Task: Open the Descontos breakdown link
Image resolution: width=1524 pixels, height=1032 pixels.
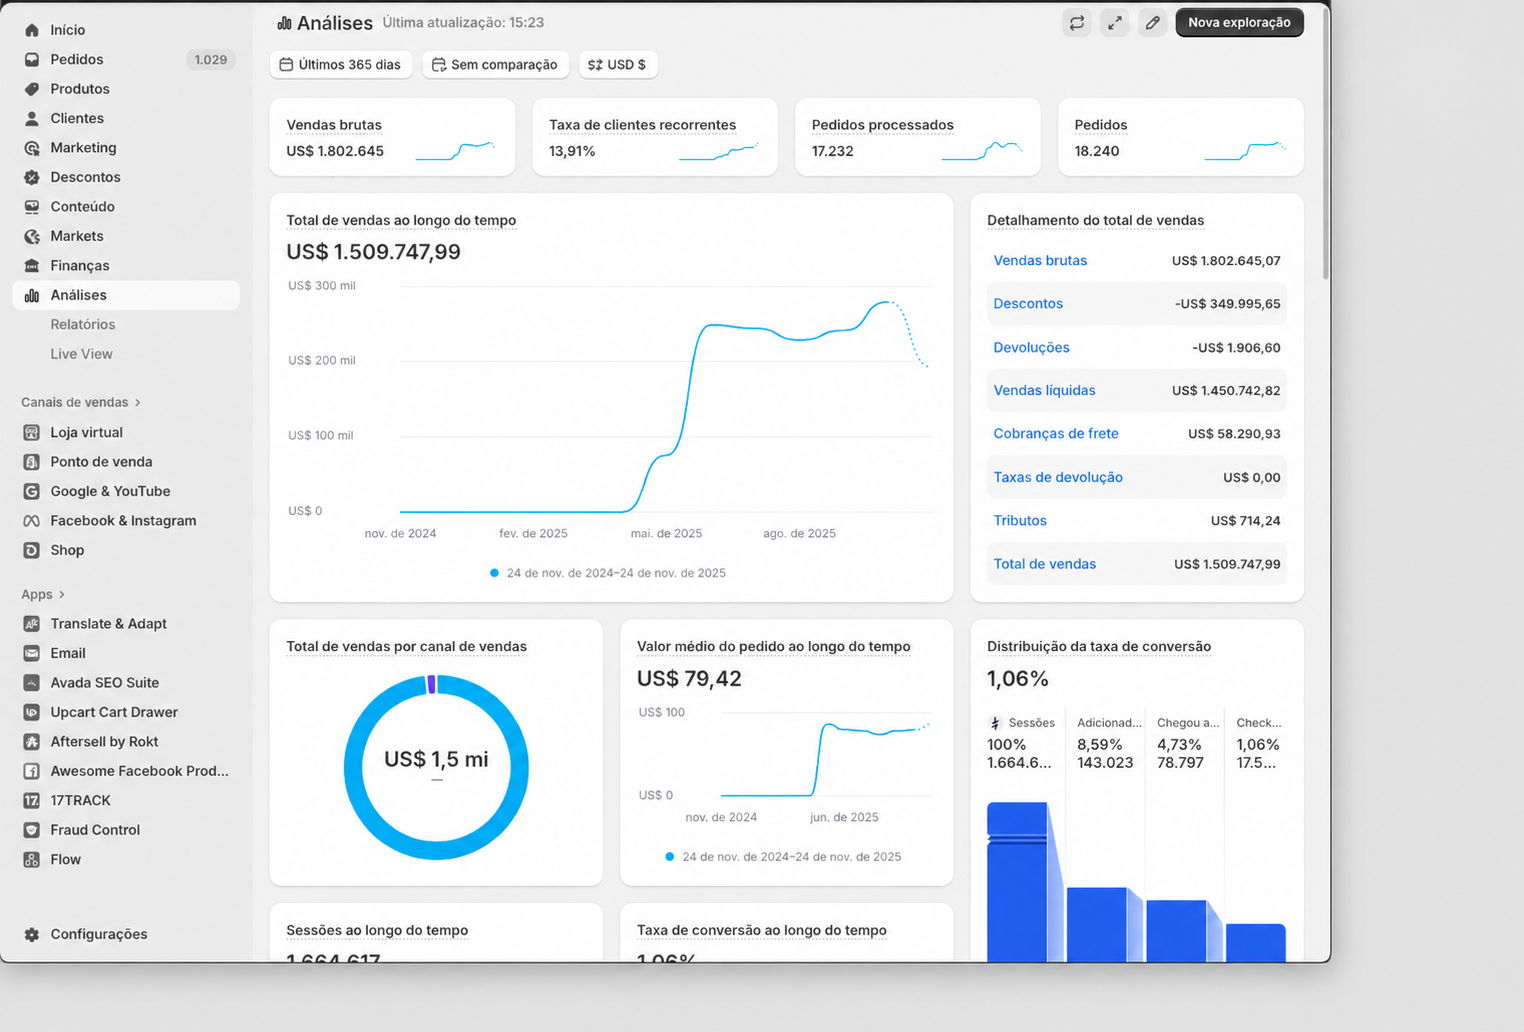Action: pos(1028,303)
